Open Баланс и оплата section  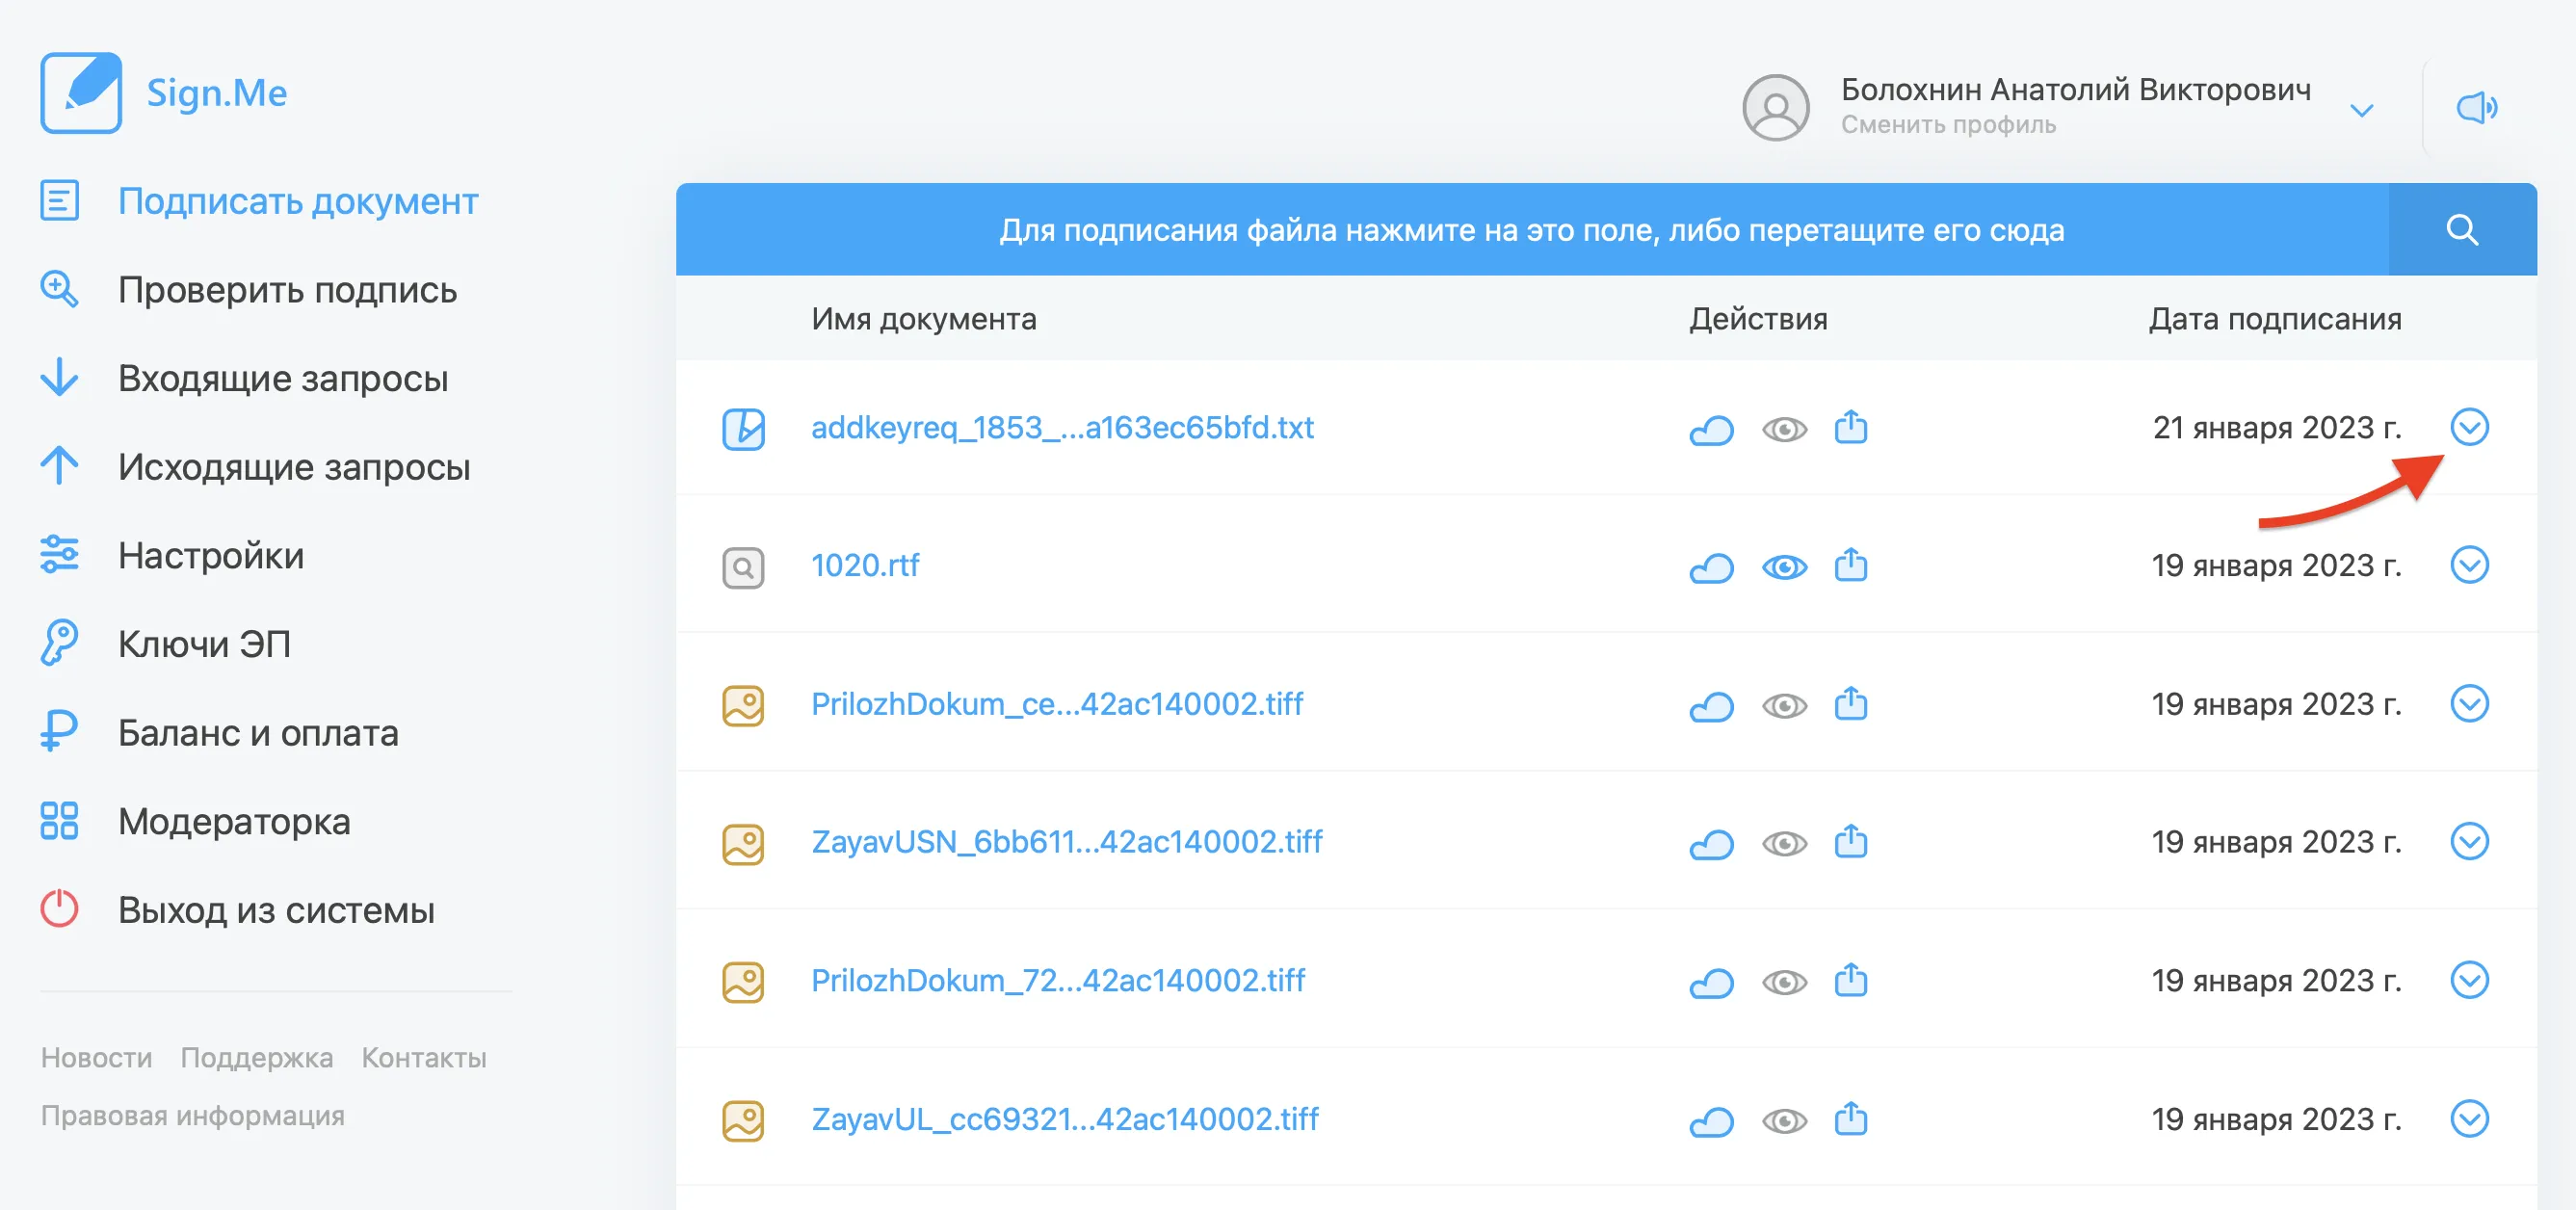218,733
